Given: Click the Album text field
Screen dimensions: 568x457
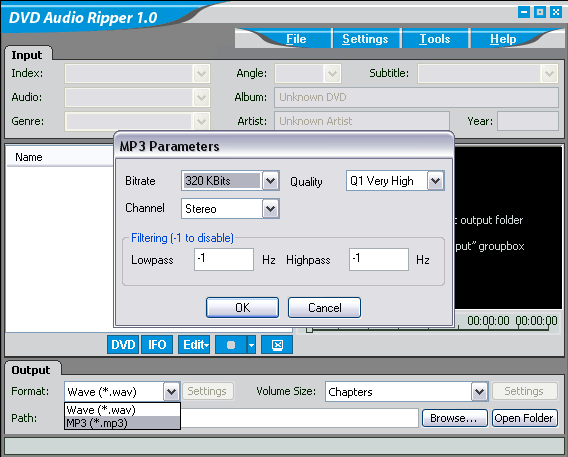Looking at the screenshot, I should point(416,97).
